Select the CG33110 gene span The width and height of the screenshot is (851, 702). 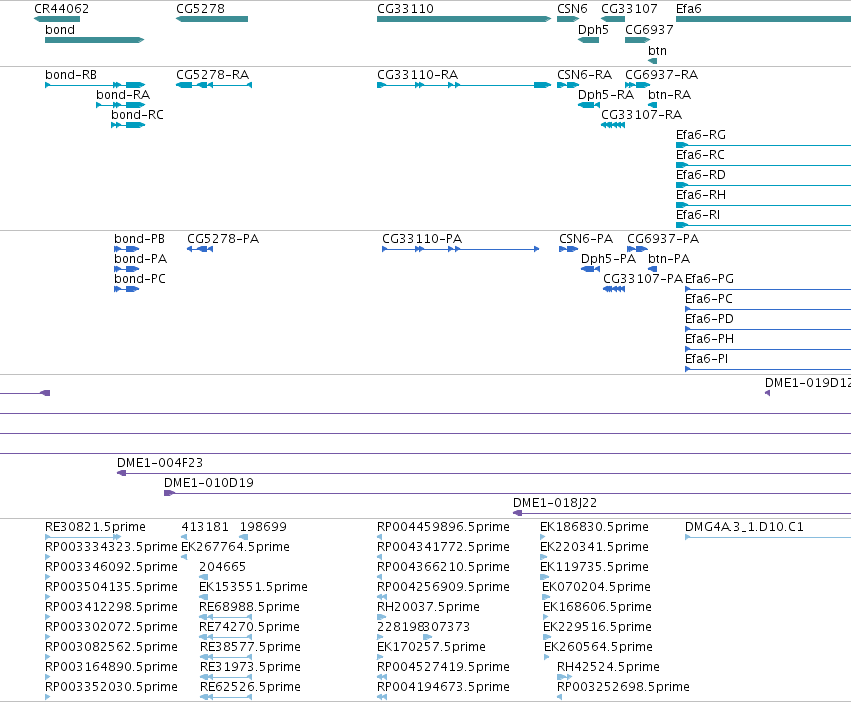pos(464,19)
